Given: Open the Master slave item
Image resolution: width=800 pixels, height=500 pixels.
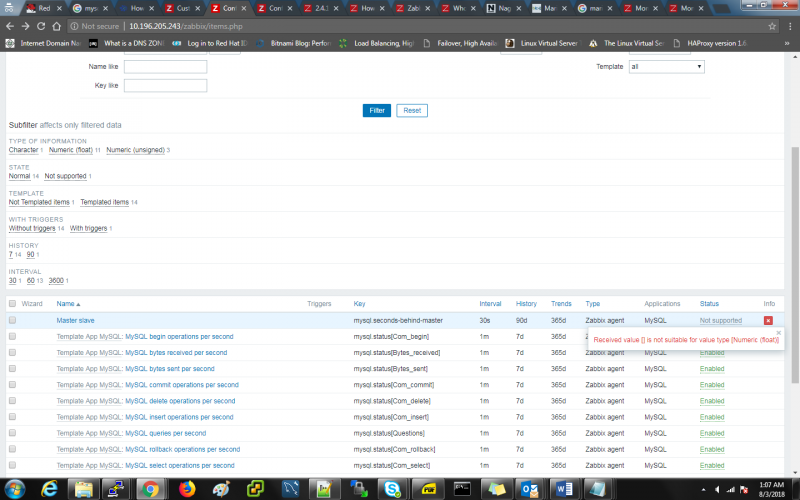Looking at the screenshot, I should [x=76, y=320].
